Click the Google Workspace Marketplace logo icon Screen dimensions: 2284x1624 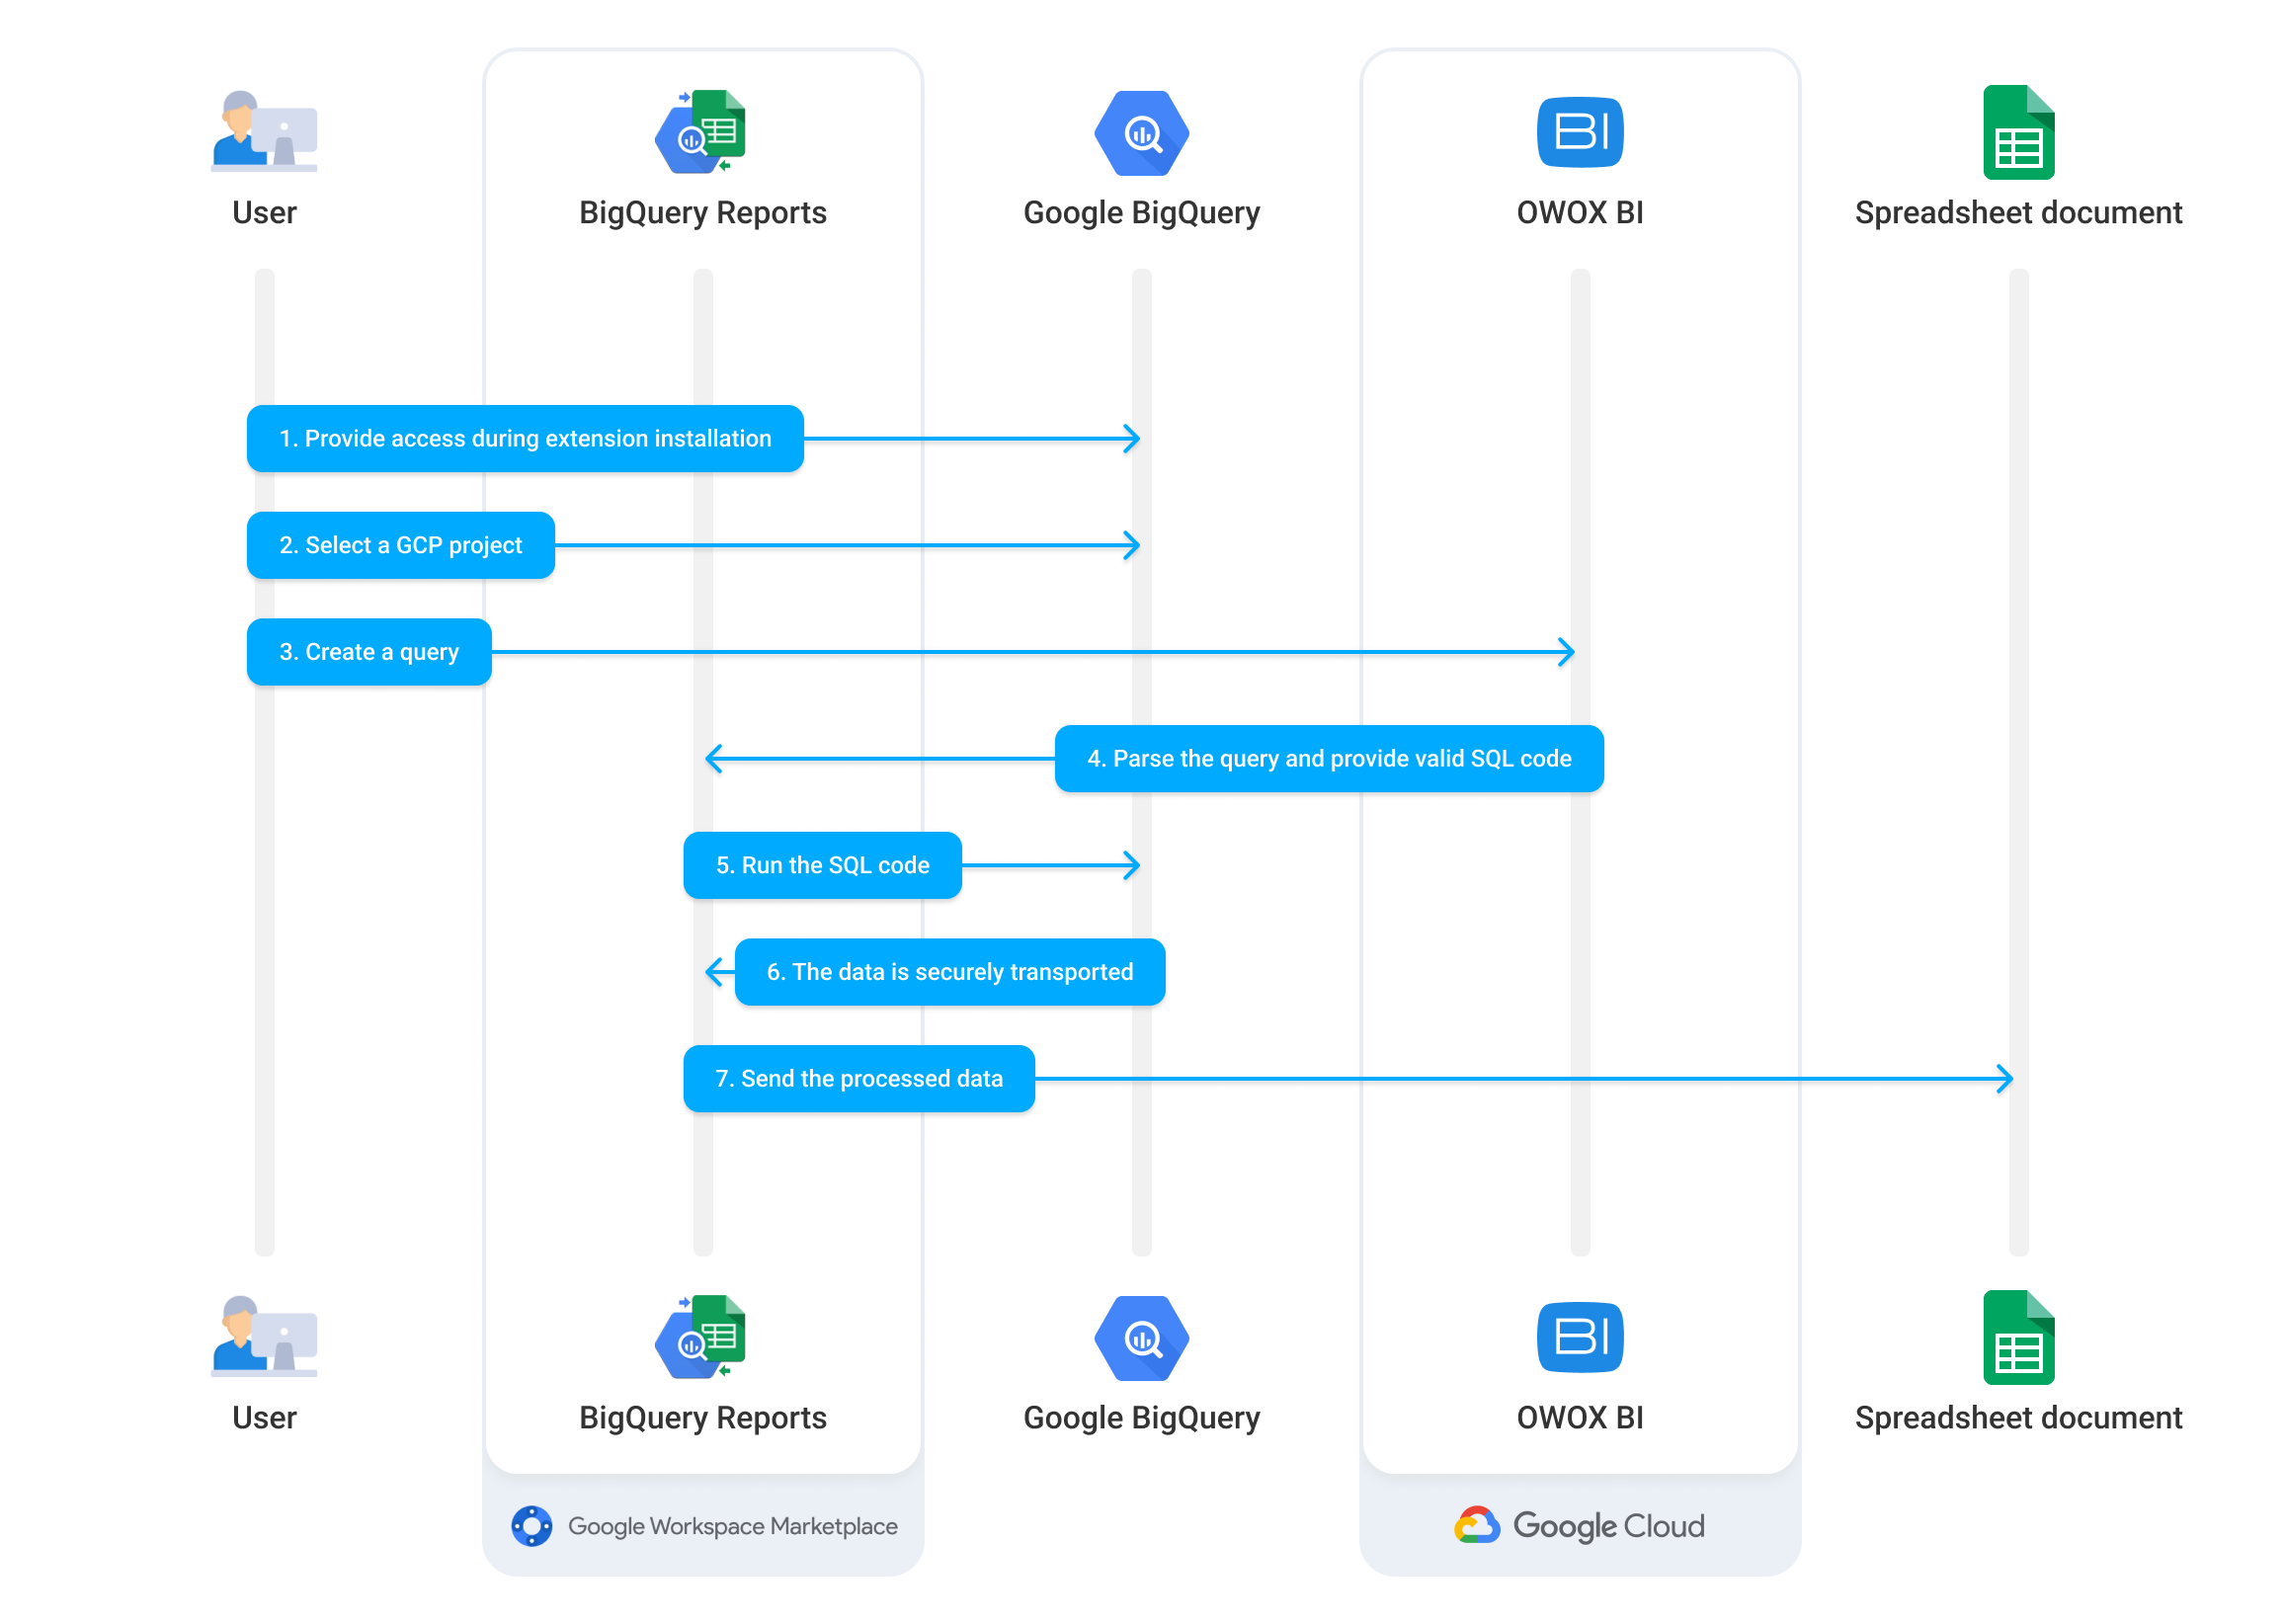pos(531,1526)
